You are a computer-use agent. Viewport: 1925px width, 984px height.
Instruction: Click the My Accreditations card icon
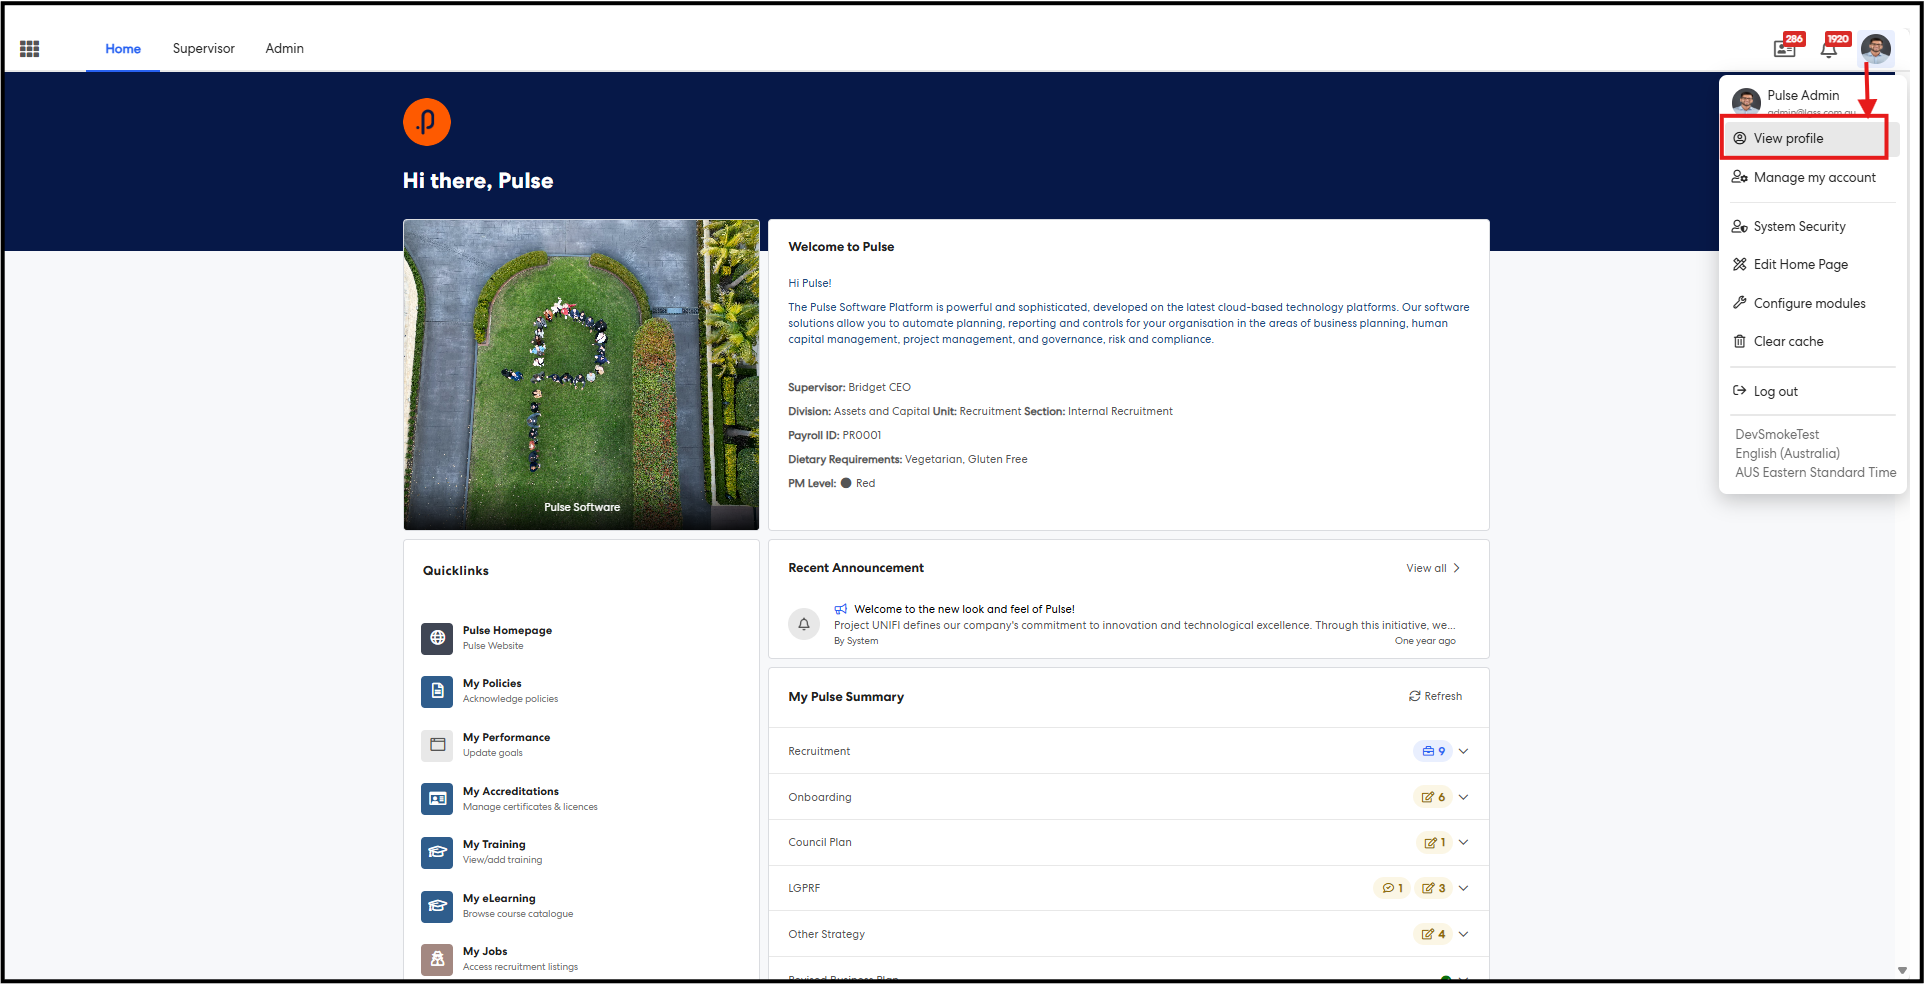coord(437,799)
